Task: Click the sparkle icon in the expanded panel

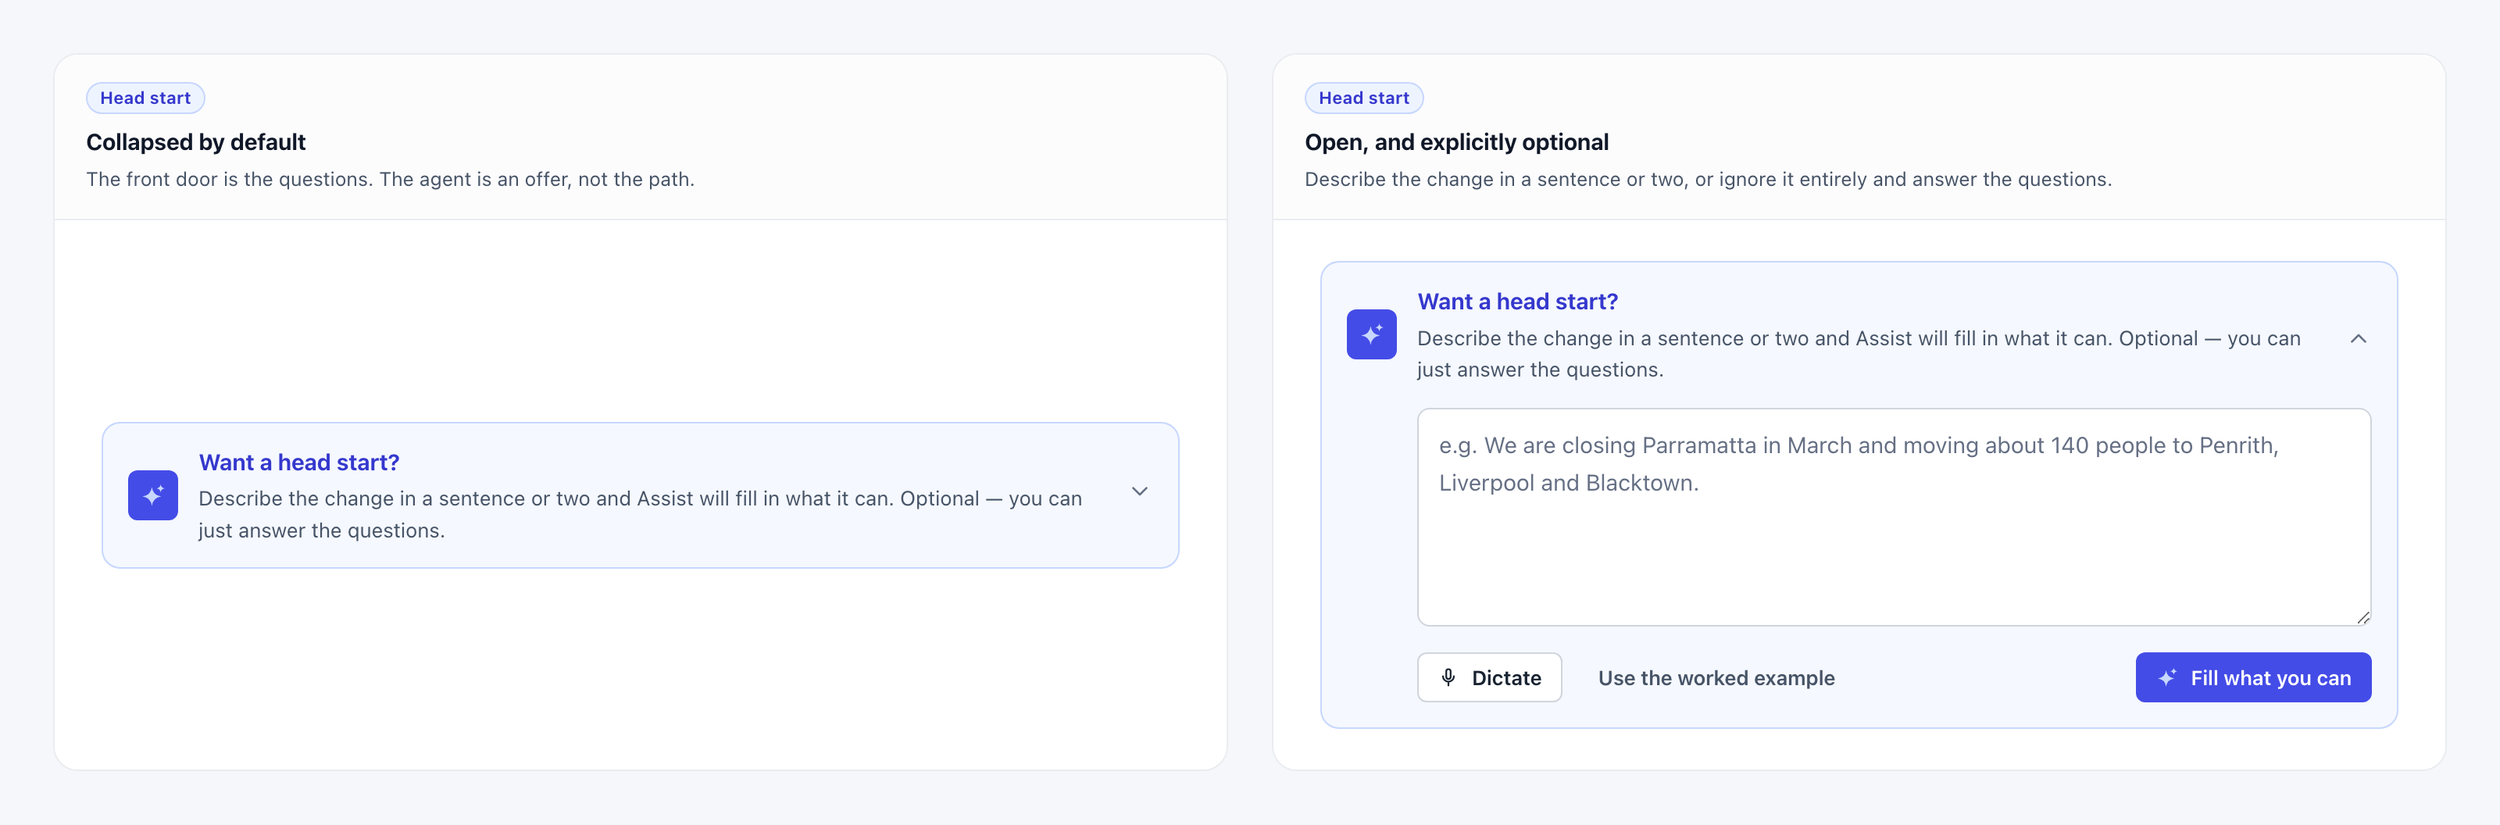Action: click(1371, 334)
